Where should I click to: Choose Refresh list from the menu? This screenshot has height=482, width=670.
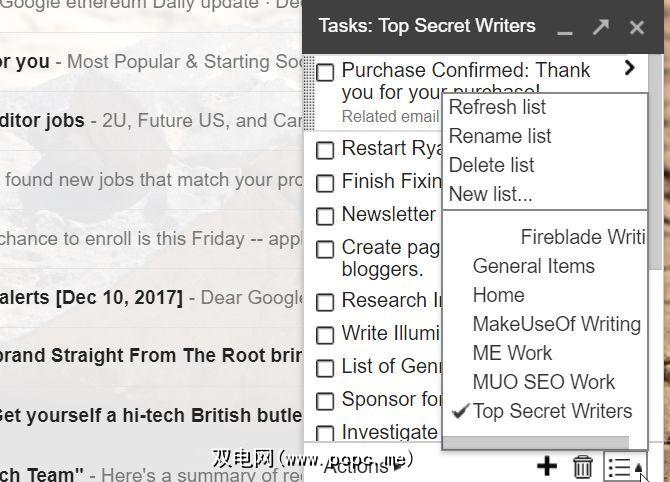[x=497, y=107]
